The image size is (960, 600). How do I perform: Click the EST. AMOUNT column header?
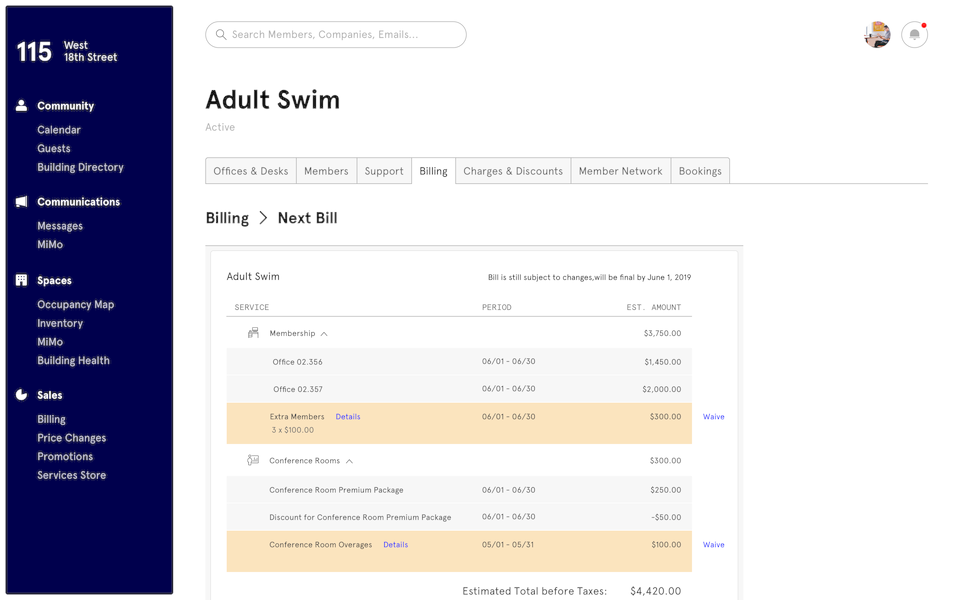click(x=654, y=307)
